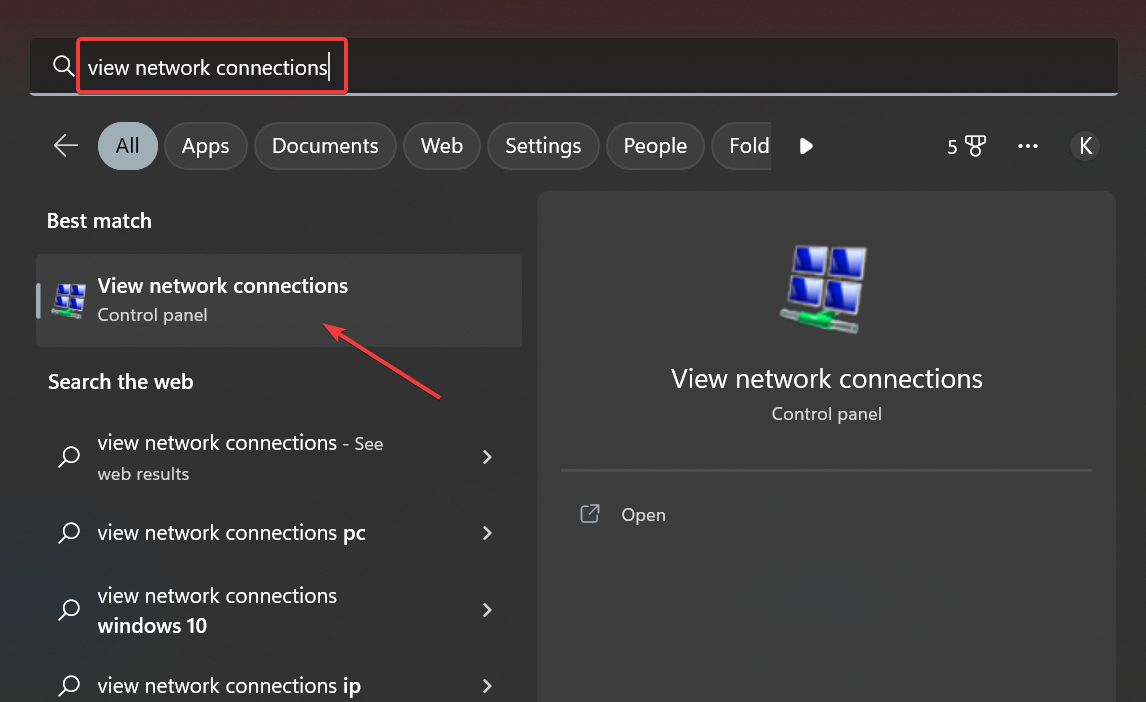Click search icon beside 'view network connections ip'
The height and width of the screenshot is (702, 1146).
69,685
